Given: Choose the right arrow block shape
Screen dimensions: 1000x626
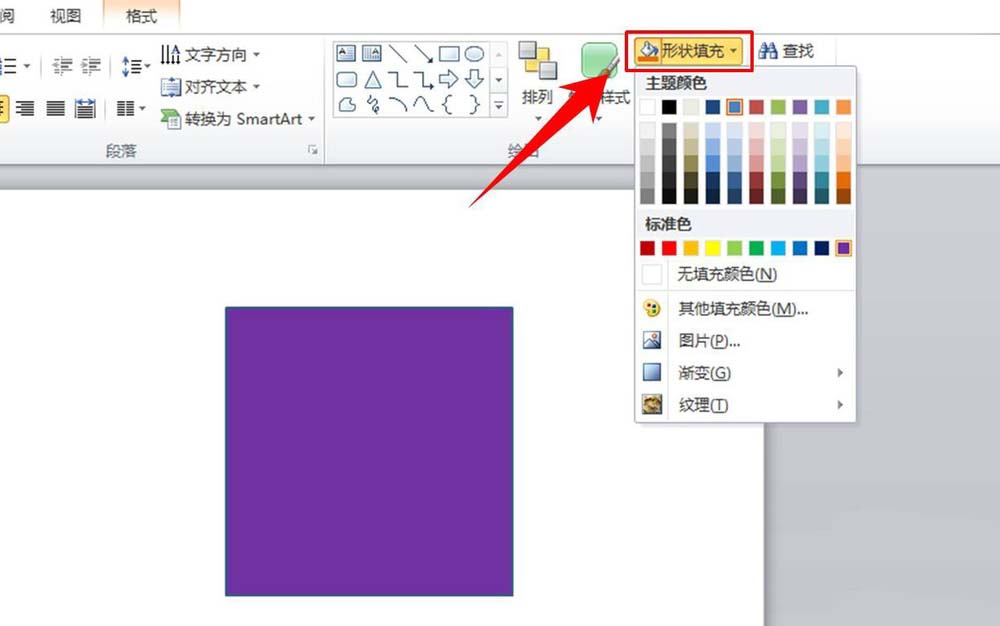Looking at the screenshot, I should point(449,79).
